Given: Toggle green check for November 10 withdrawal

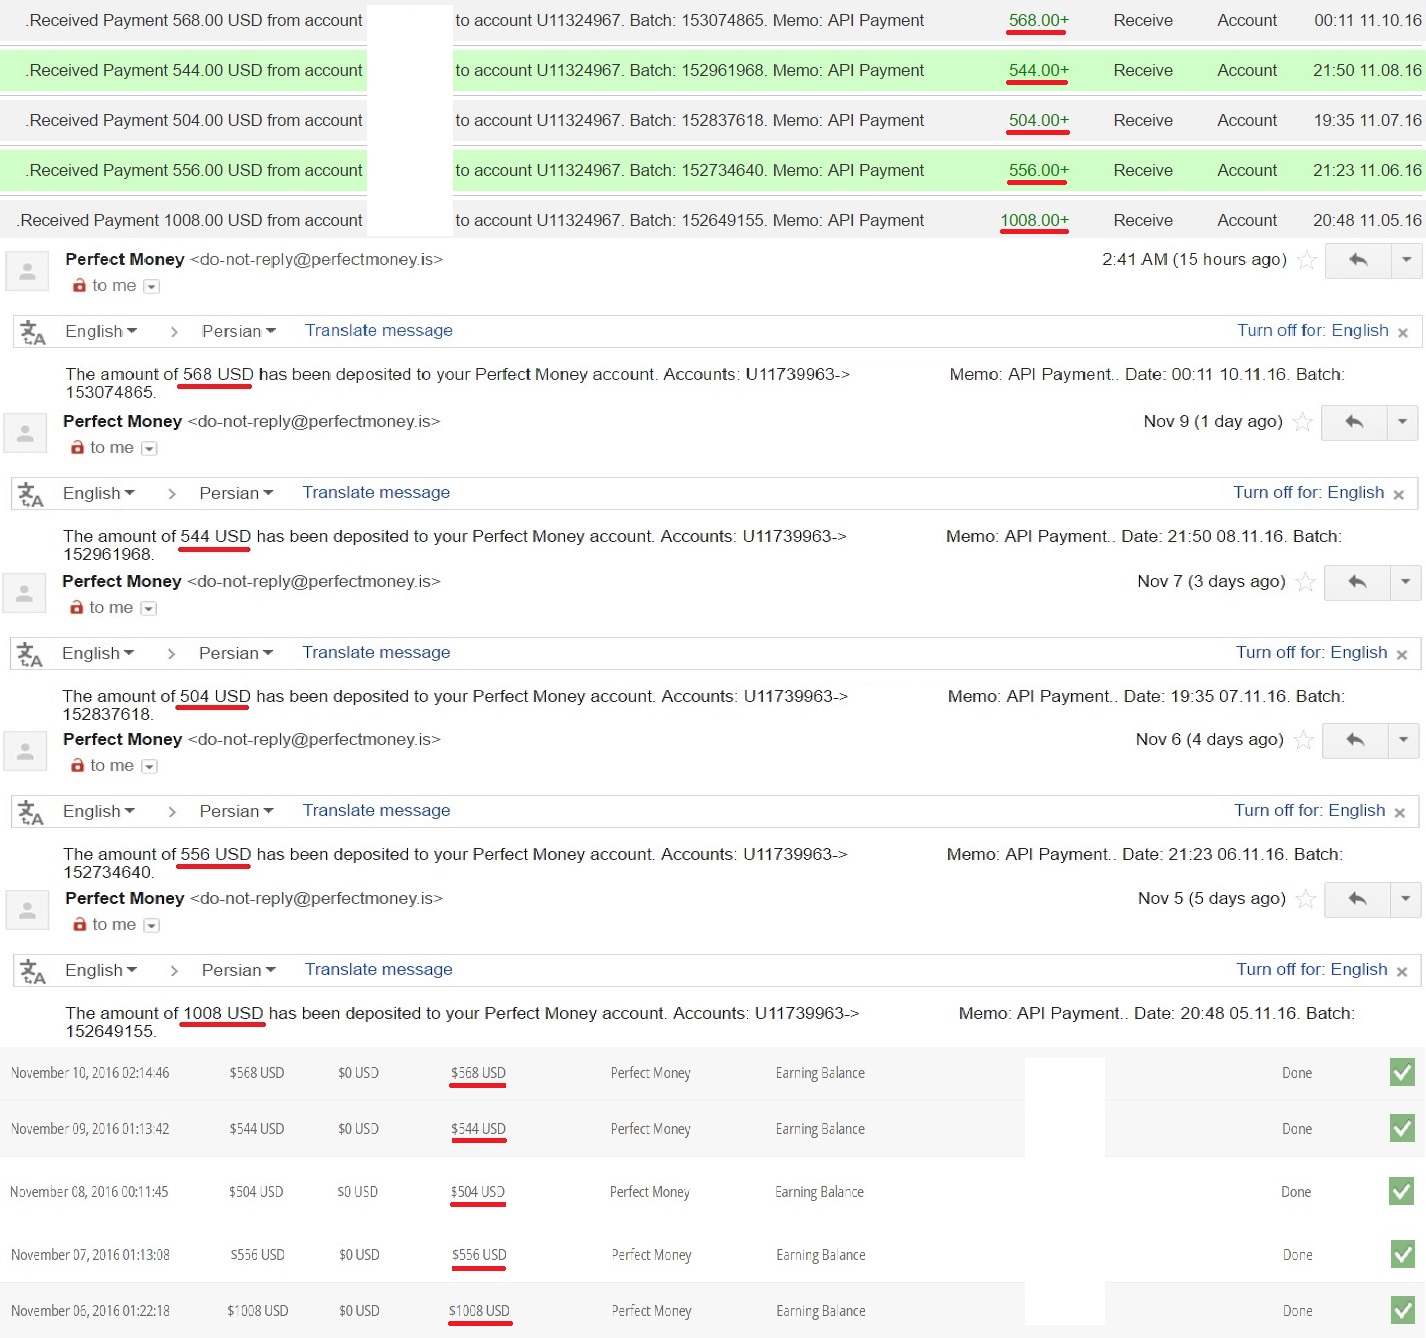Looking at the screenshot, I should [1402, 1072].
